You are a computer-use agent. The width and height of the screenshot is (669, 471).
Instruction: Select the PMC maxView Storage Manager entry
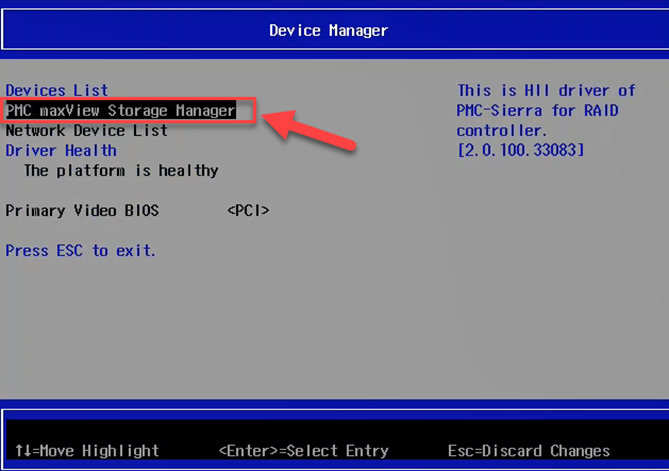[x=120, y=110]
